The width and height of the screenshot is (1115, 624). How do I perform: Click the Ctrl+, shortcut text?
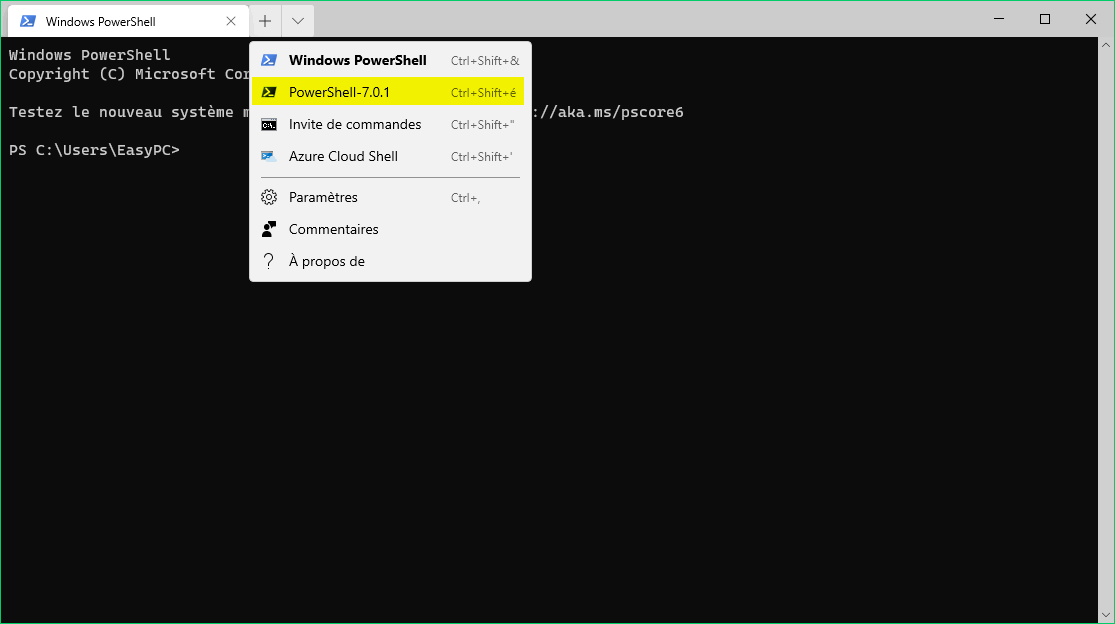pyautogui.click(x=466, y=198)
